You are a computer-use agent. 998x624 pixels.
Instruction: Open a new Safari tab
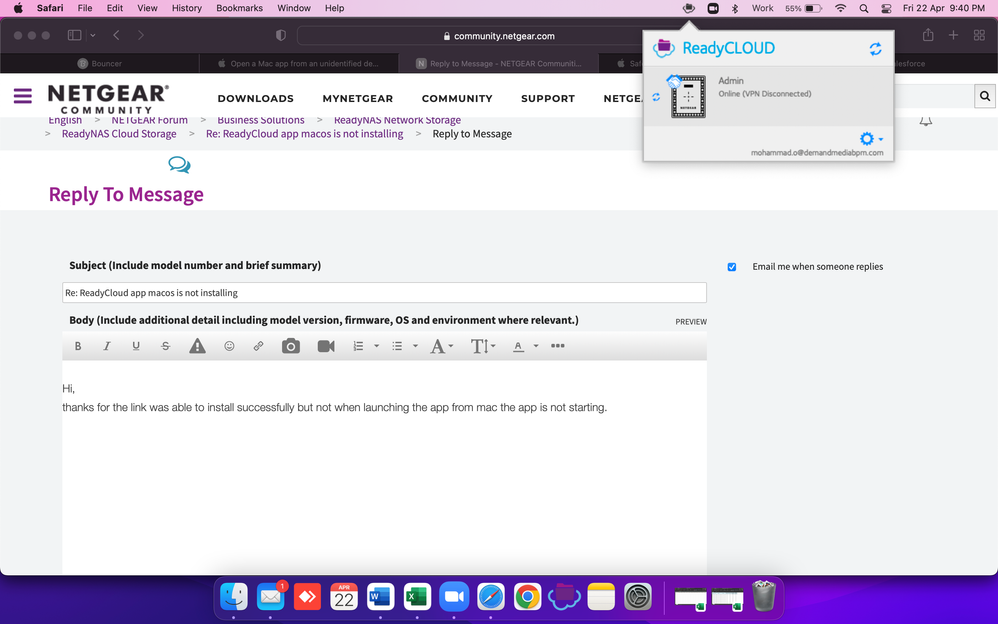tap(953, 35)
